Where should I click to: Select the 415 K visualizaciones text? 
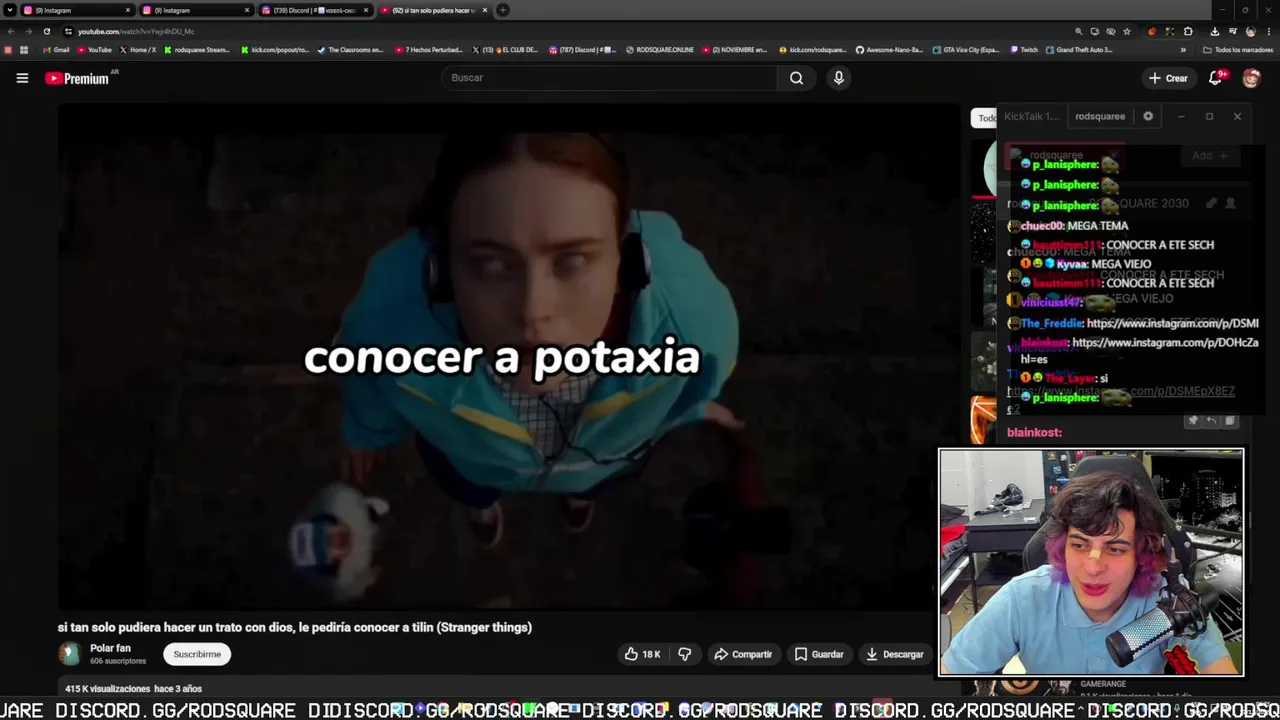coord(108,689)
